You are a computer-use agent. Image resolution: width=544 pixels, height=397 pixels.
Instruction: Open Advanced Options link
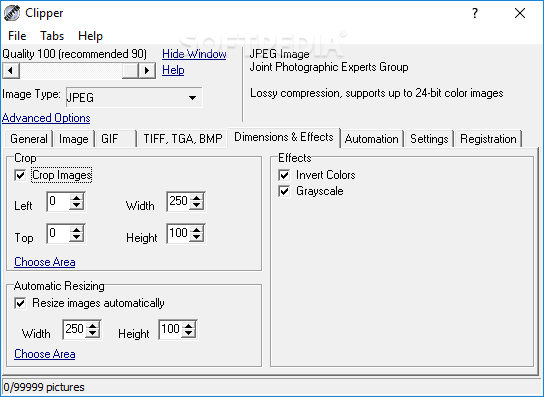point(46,118)
